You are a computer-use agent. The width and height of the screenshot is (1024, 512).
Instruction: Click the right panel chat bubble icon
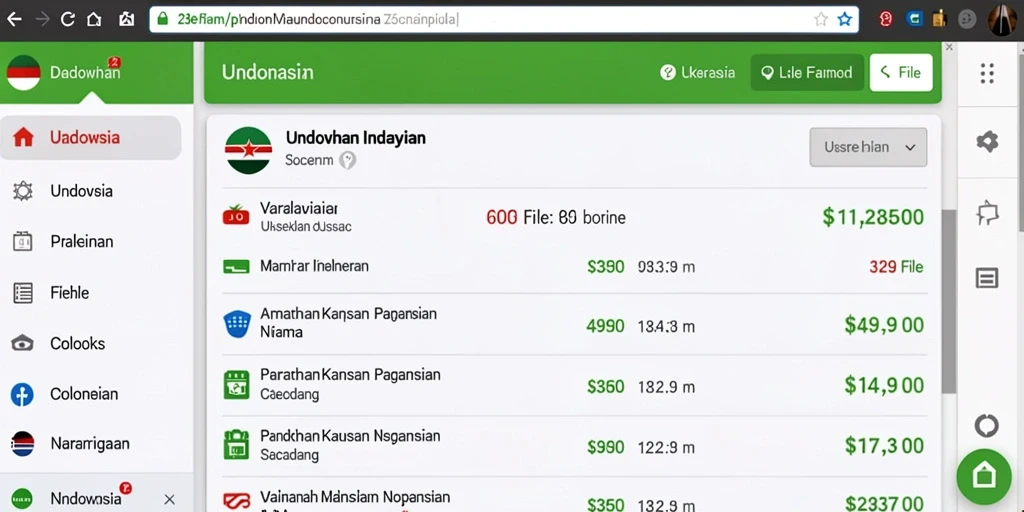coord(987,213)
